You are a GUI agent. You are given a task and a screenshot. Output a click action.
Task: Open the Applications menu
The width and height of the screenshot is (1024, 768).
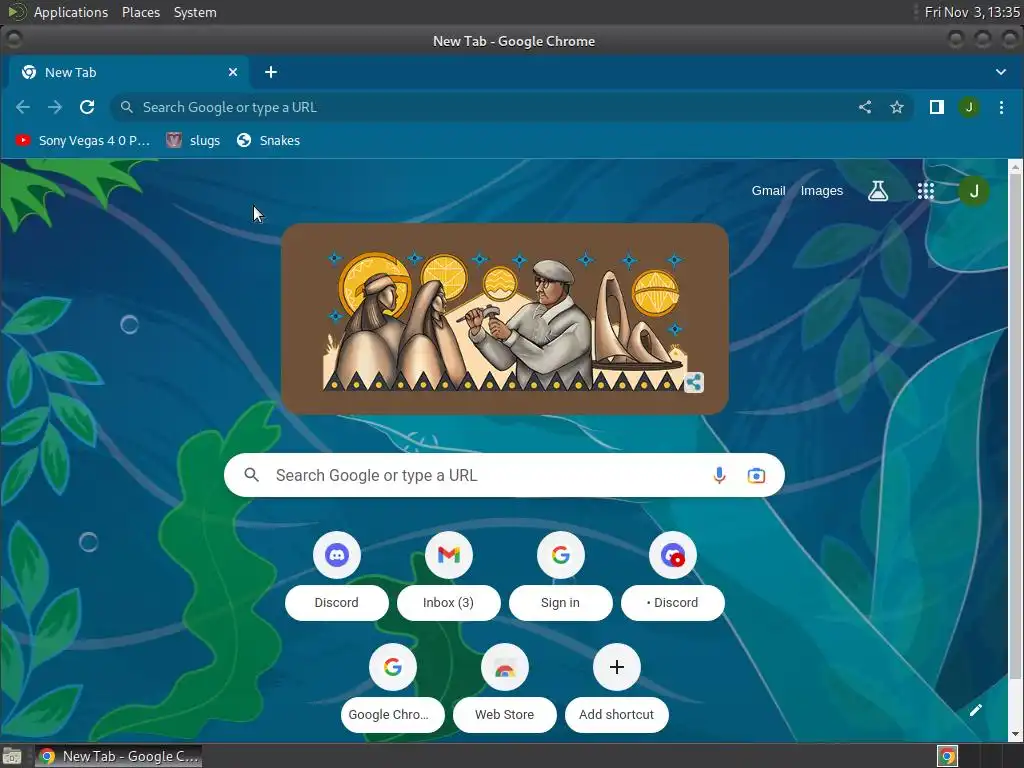tap(71, 12)
